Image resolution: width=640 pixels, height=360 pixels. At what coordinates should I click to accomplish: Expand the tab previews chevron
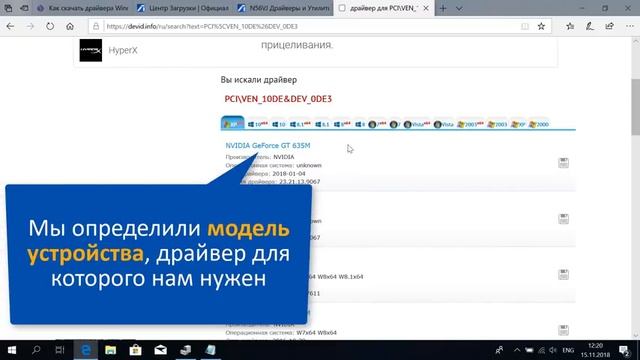(459, 8)
